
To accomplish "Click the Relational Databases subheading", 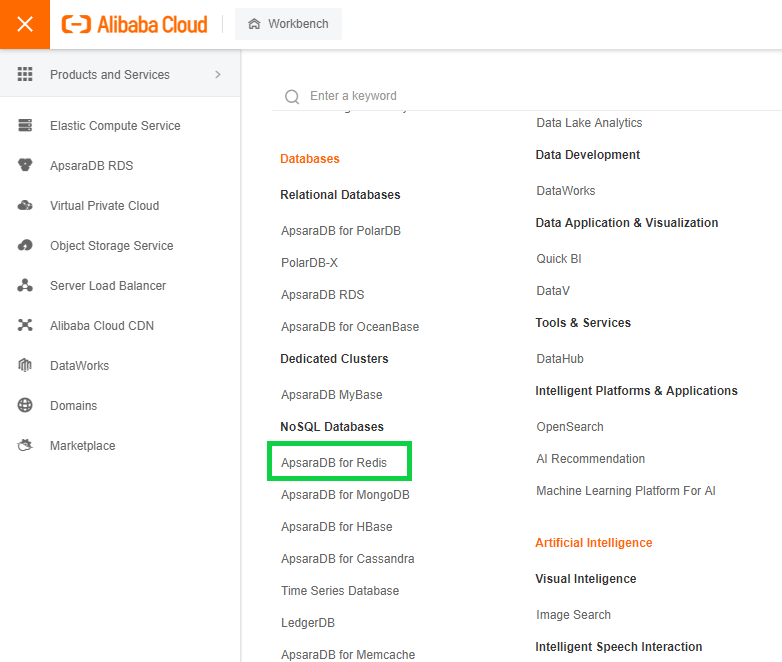I will click(x=340, y=195).
